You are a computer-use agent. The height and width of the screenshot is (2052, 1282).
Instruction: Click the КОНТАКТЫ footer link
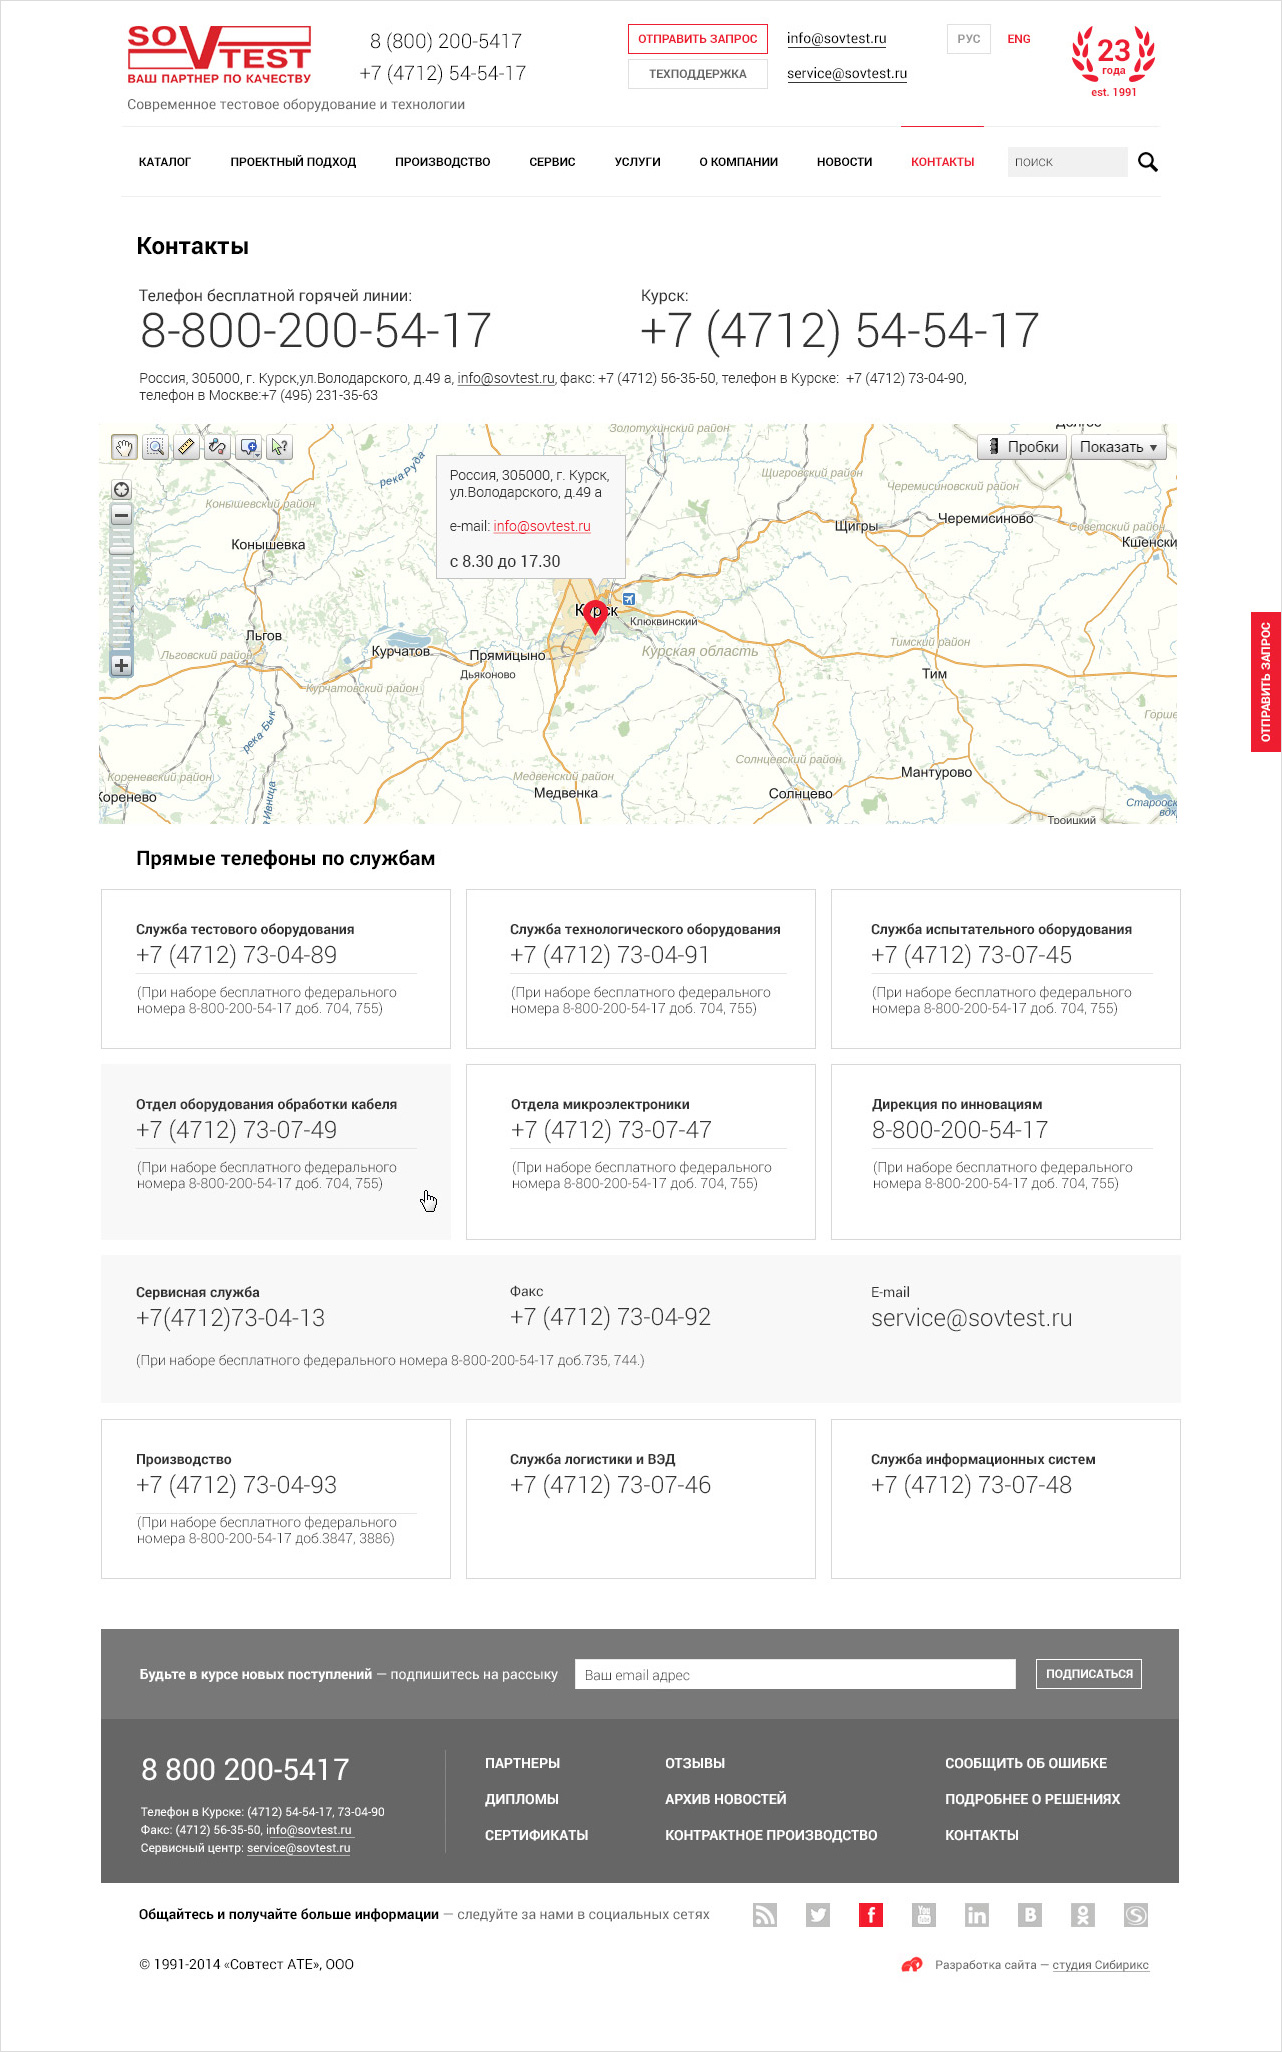point(982,1835)
